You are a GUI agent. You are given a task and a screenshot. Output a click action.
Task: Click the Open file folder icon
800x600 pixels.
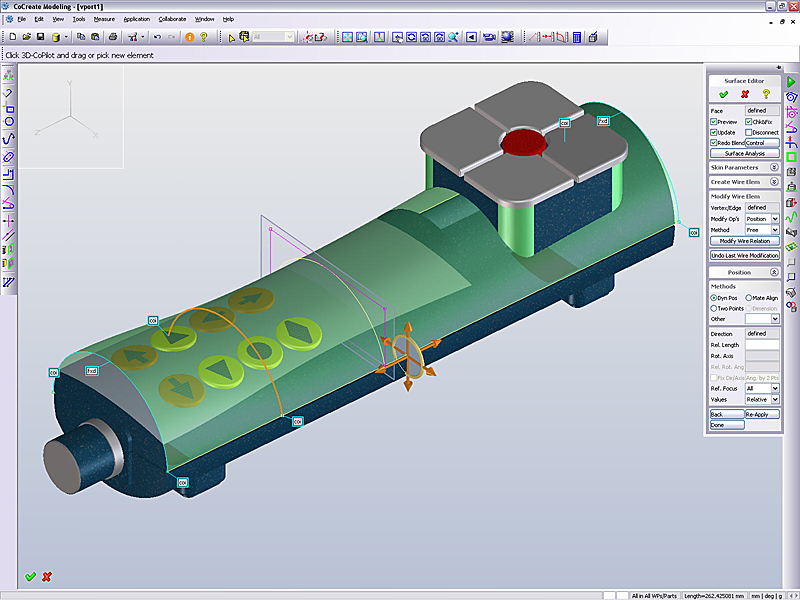(25, 37)
